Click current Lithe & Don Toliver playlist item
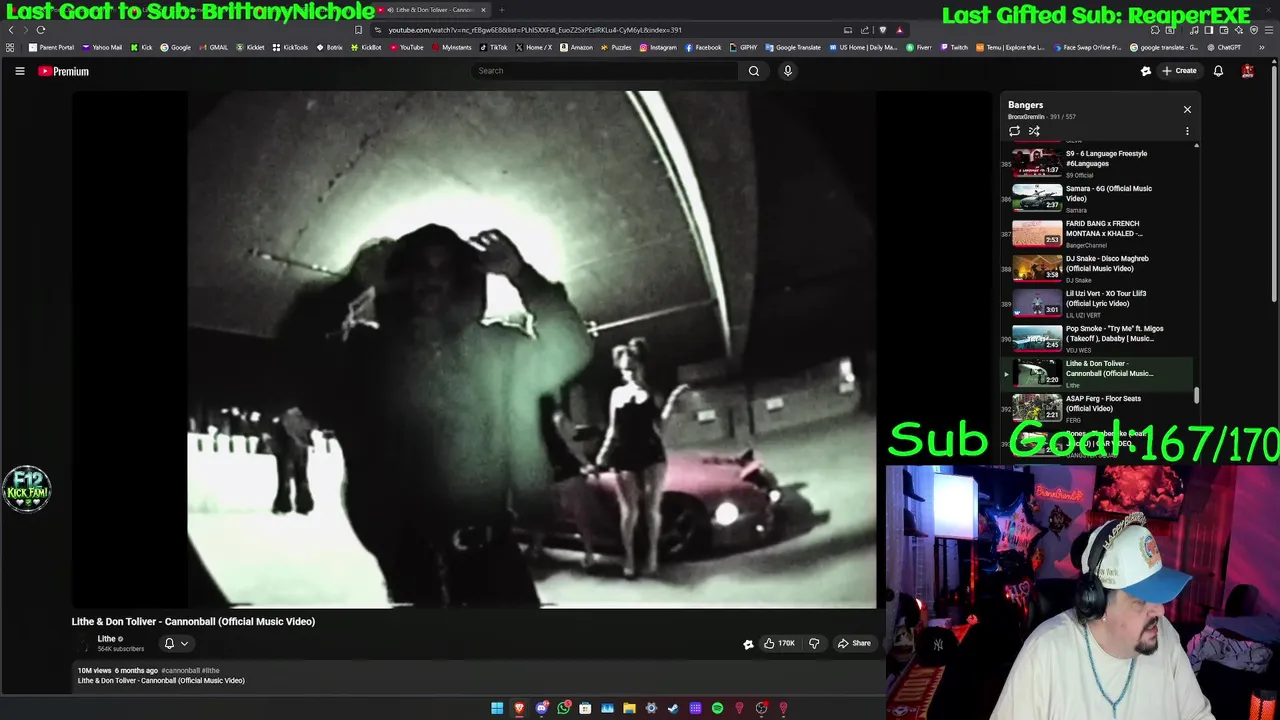Viewport: 1280px width, 720px height. (1098, 373)
